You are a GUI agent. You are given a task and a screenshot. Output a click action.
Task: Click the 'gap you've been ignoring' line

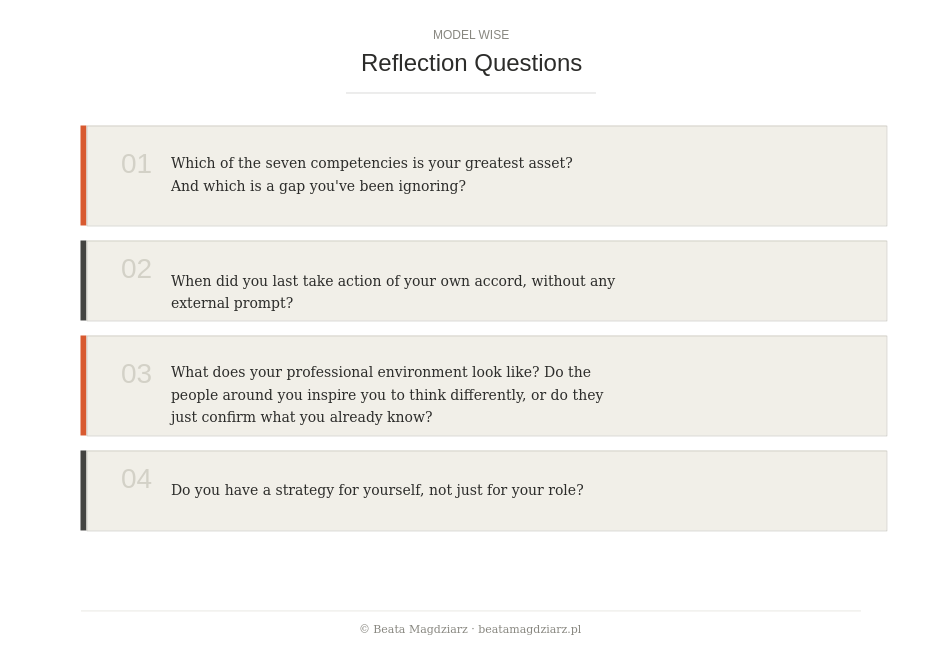[x=318, y=186]
